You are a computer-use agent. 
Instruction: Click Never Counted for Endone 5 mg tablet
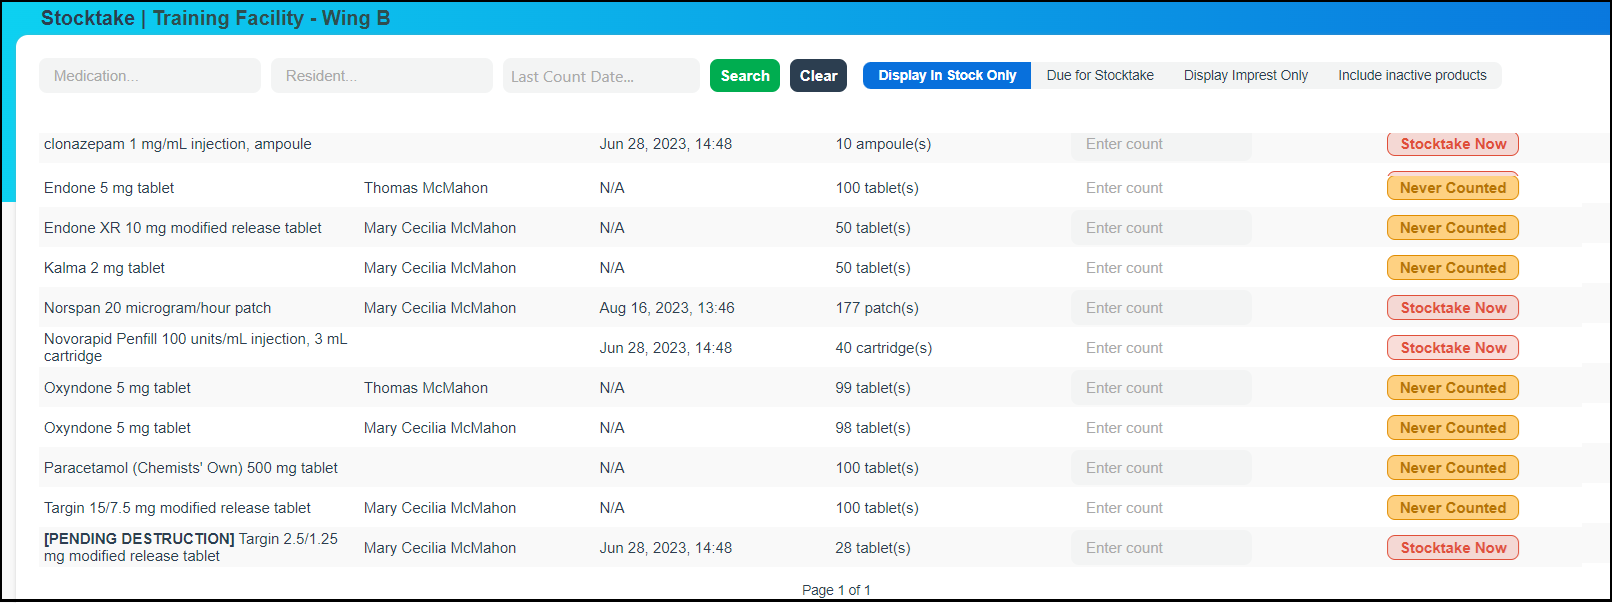[1452, 188]
